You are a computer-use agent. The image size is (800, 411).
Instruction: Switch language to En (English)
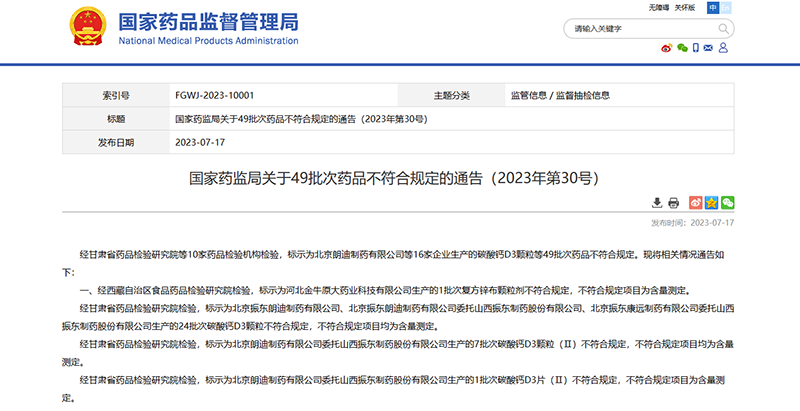[x=726, y=8]
